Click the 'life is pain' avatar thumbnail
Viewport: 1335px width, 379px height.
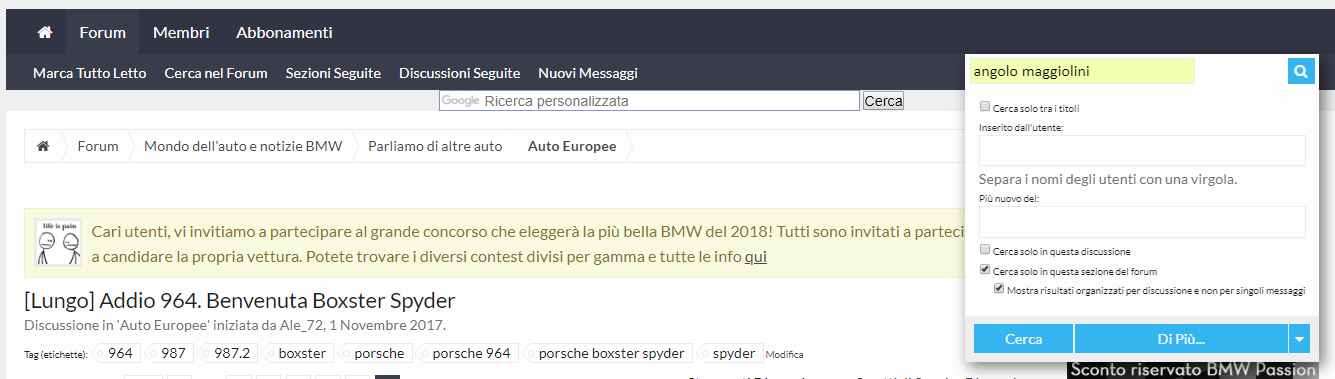coord(58,241)
